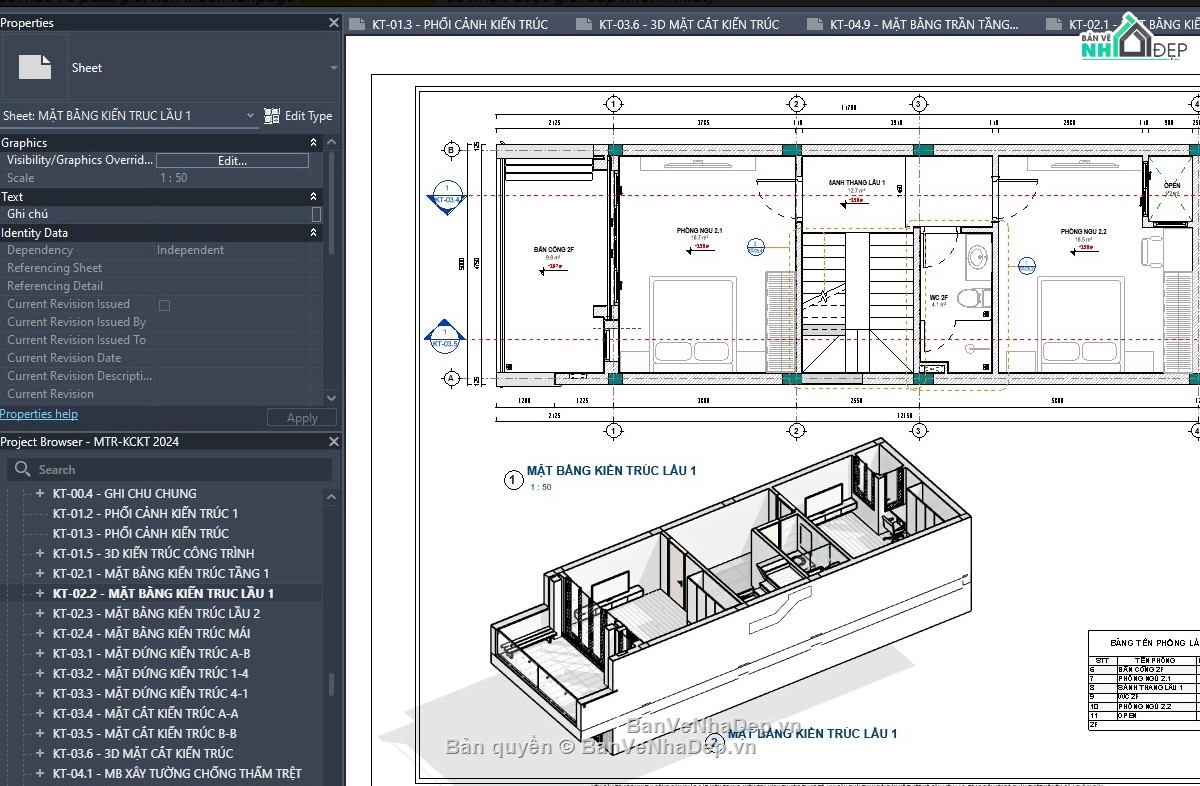Click the Apply button
Image resolution: width=1200 pixels, height=786 pixels.
[302, 418]
